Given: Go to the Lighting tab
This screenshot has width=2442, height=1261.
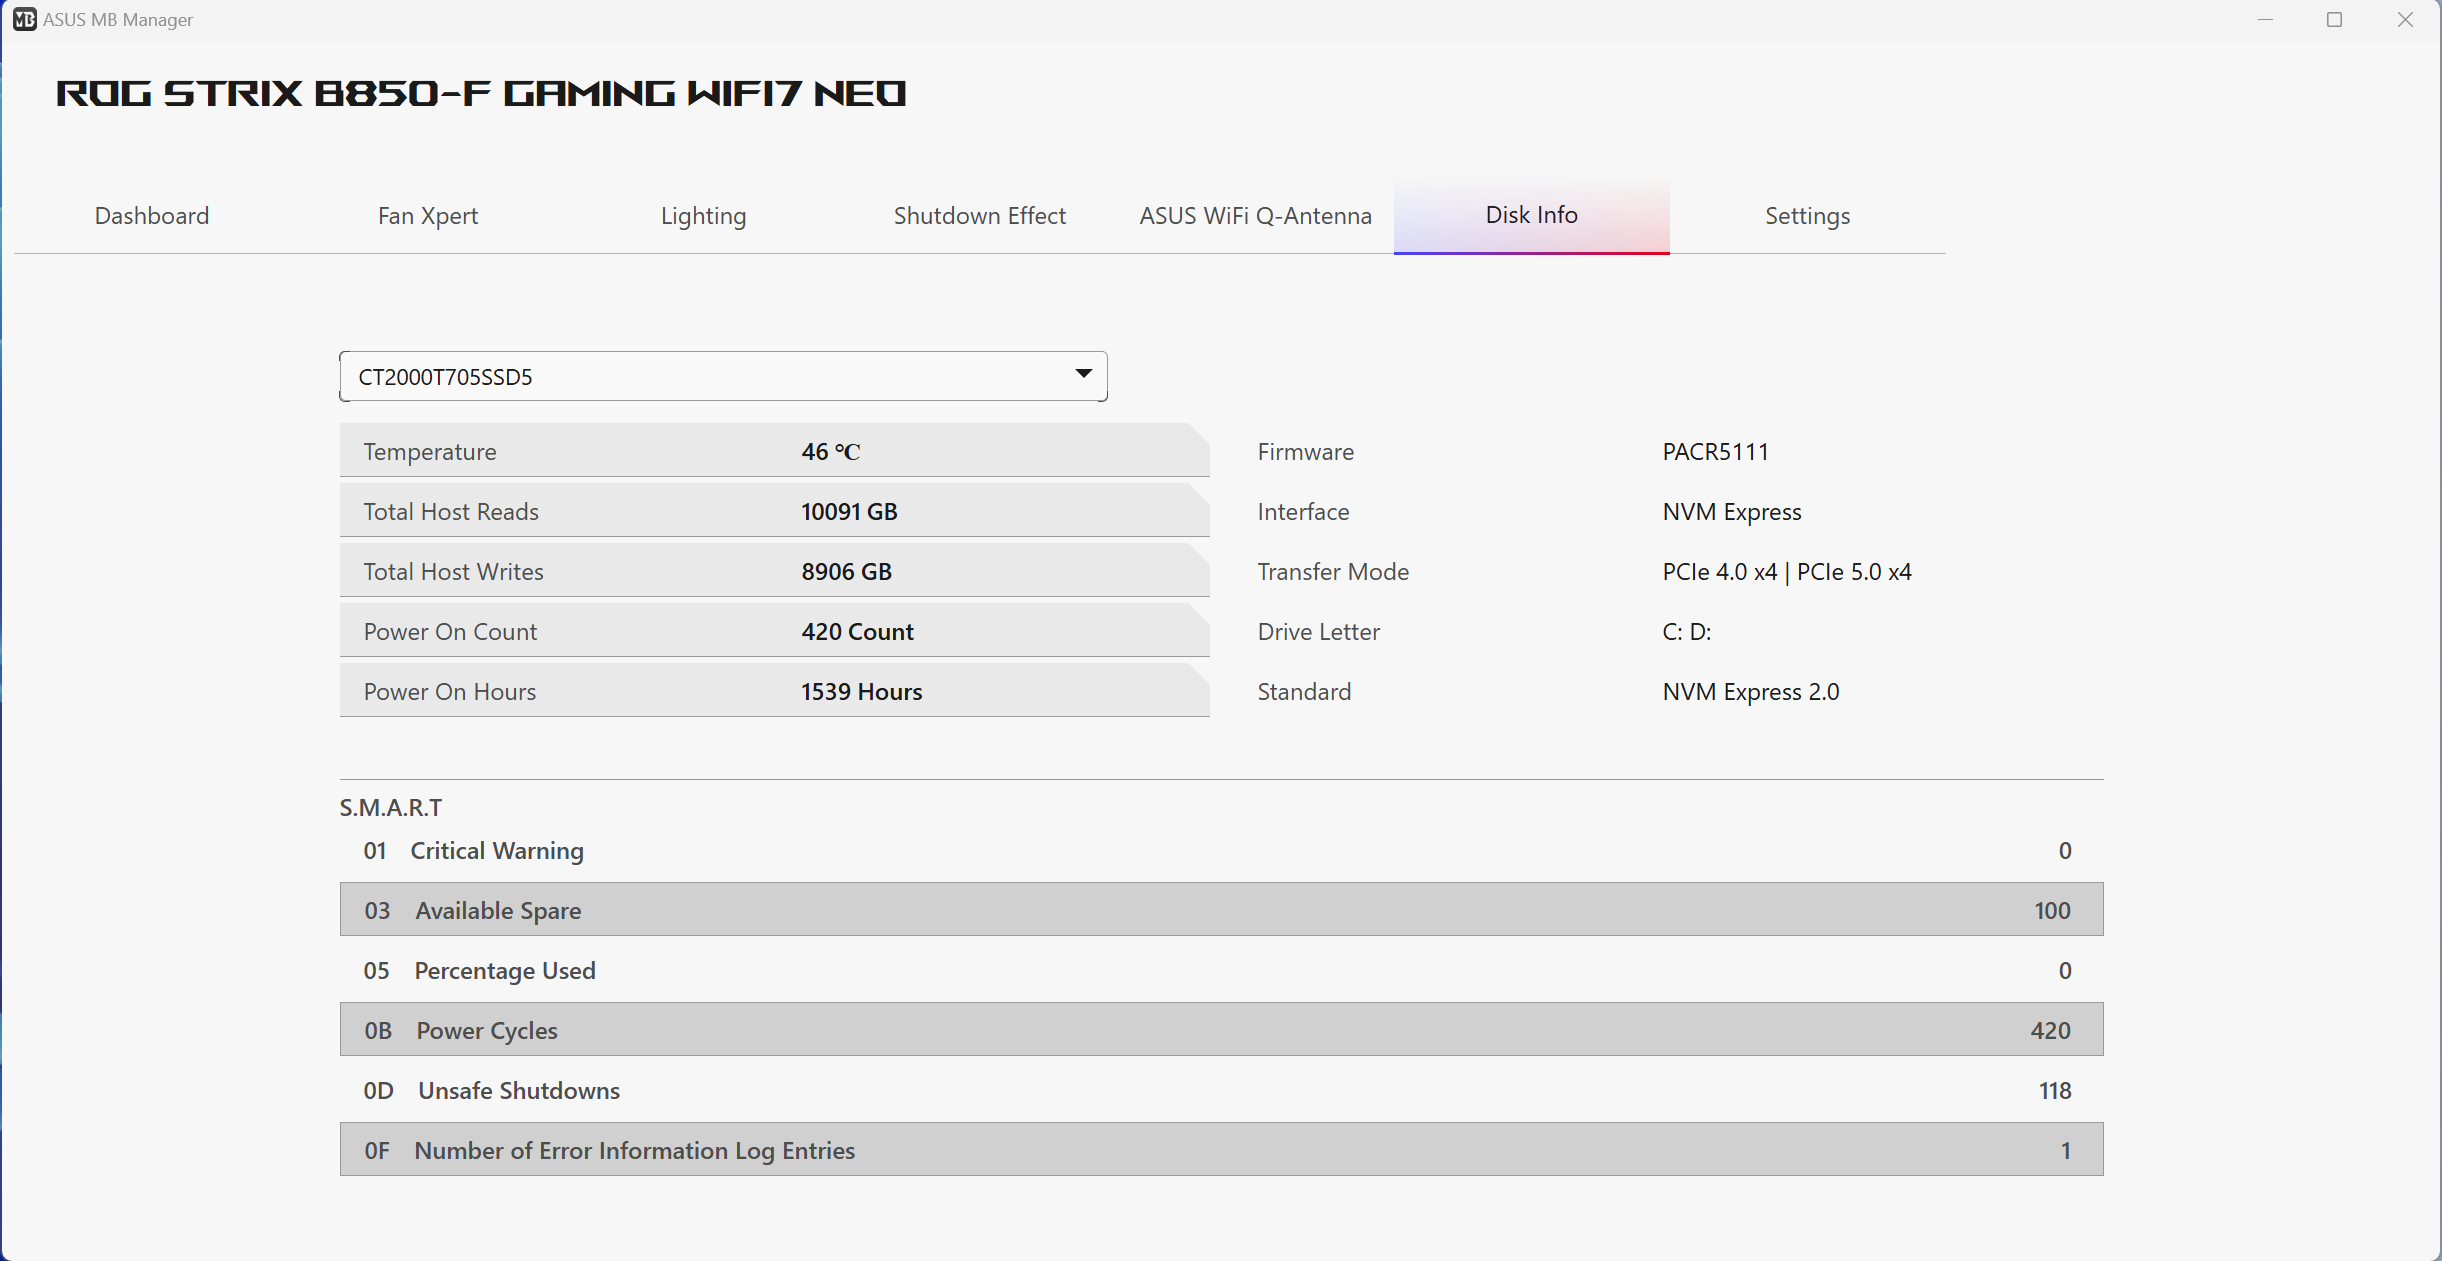Looking at the screenshot, I should [x=704, y=216].
